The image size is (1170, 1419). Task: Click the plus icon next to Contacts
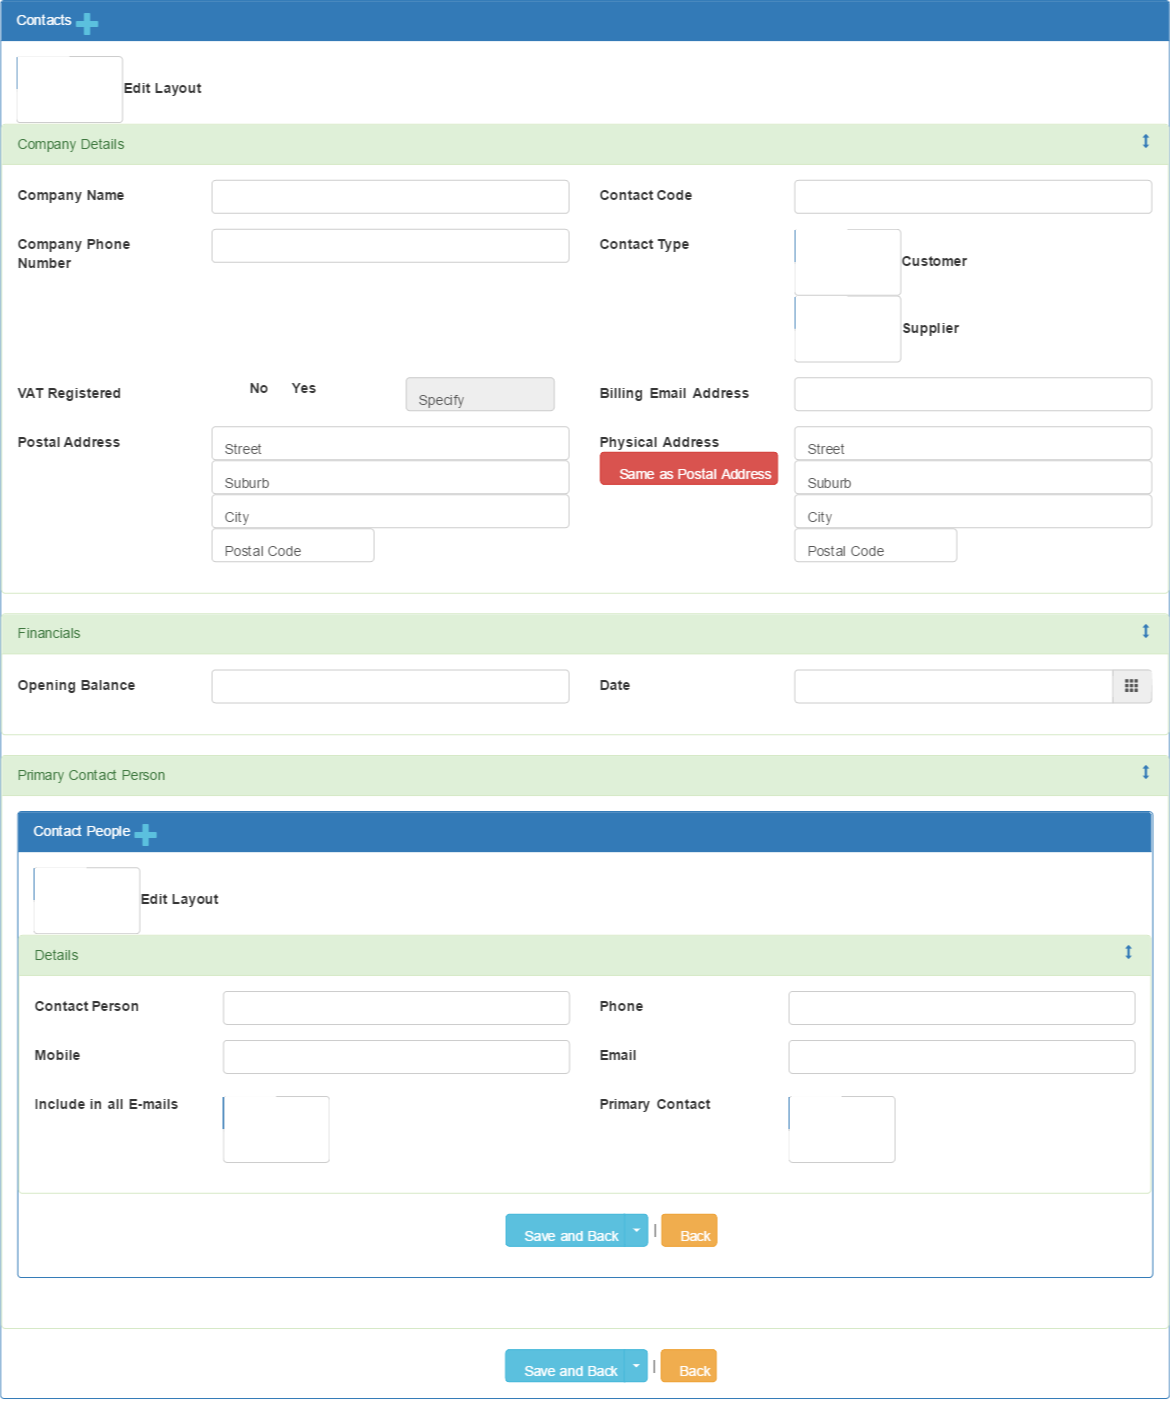[87, 24]
